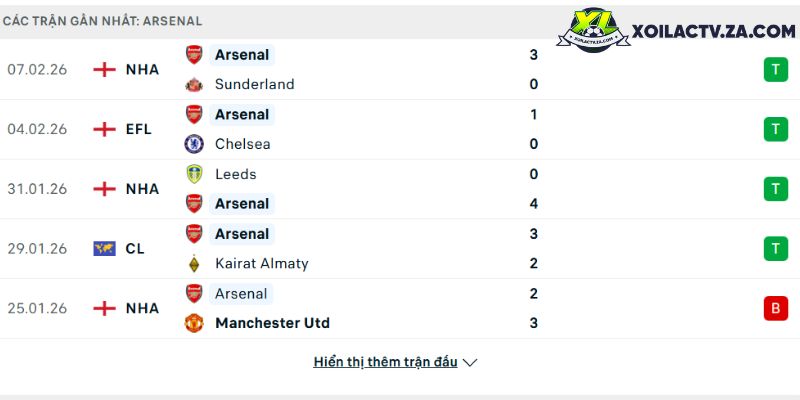Expand the chevron next to Hiển thị thêm trận đấu

click(x=470, y=362)
